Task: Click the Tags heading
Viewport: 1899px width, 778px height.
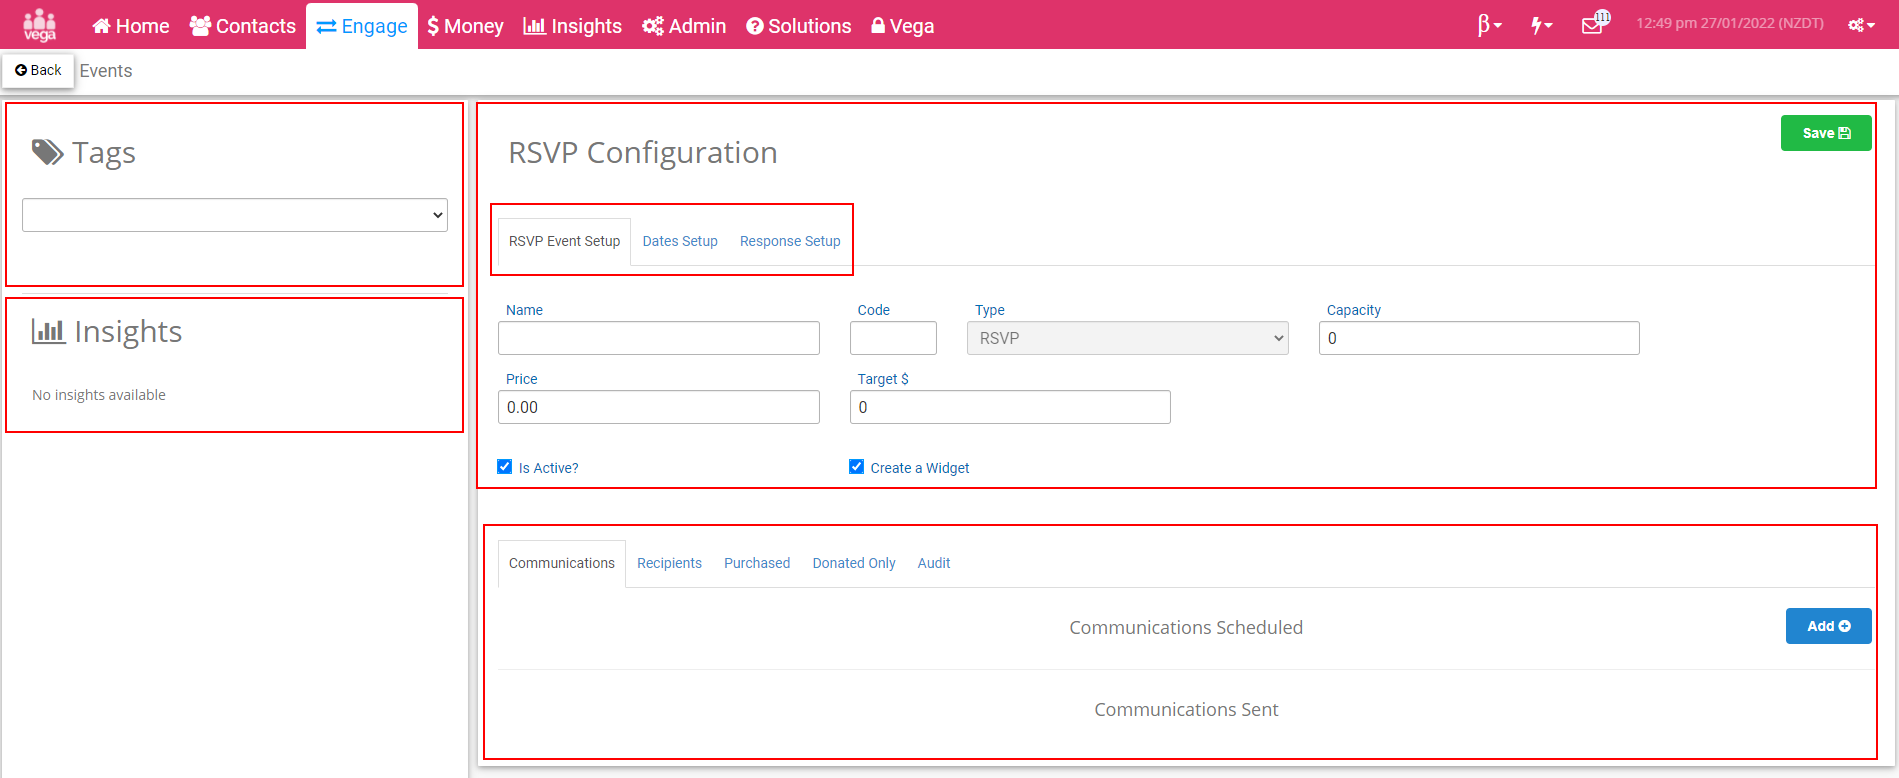Action: coord(84,153)
